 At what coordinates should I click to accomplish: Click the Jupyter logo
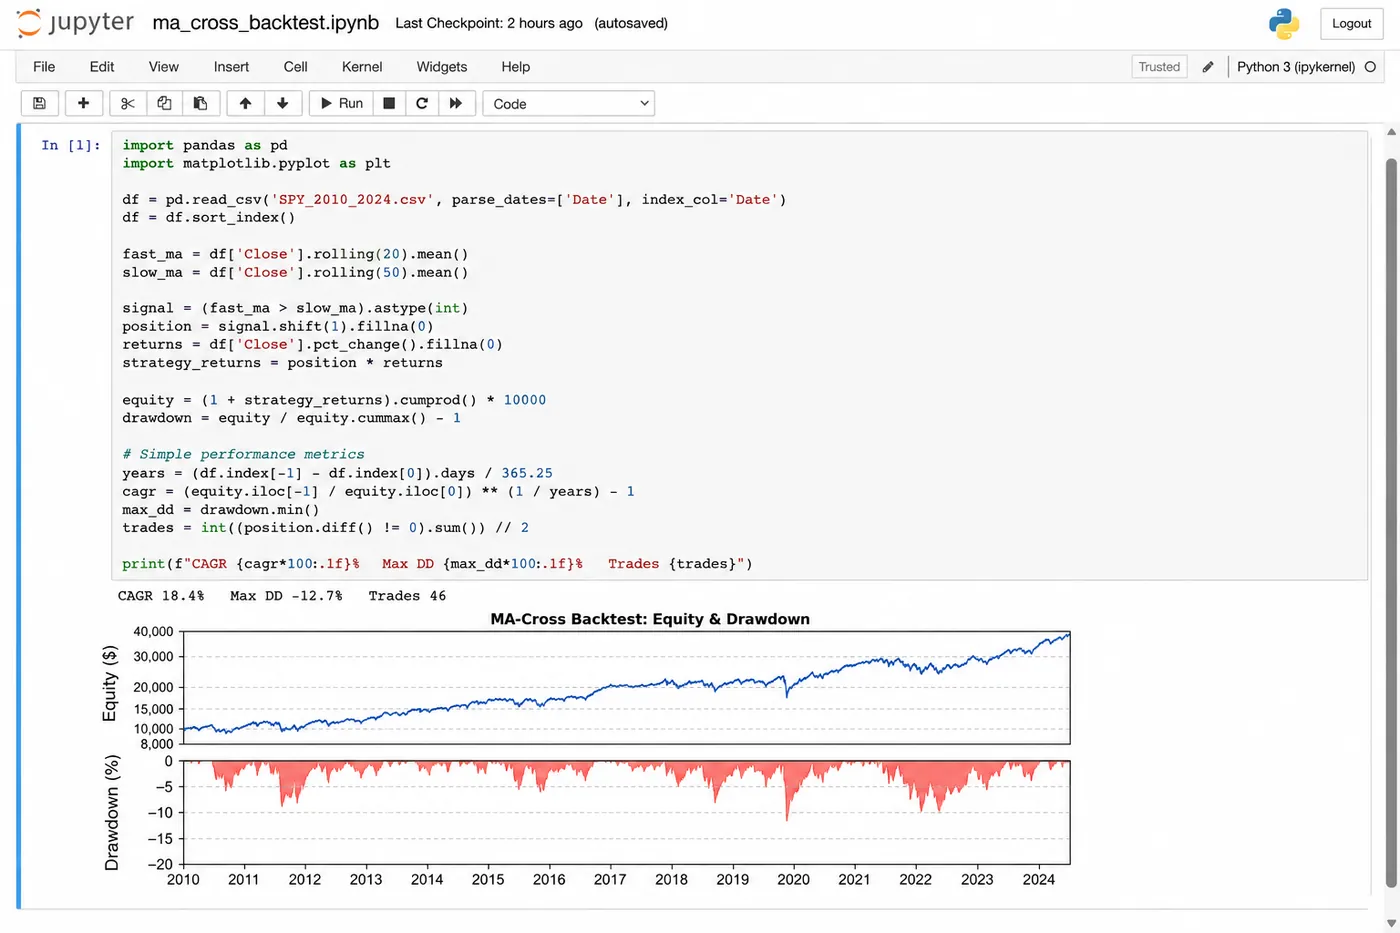75,23
